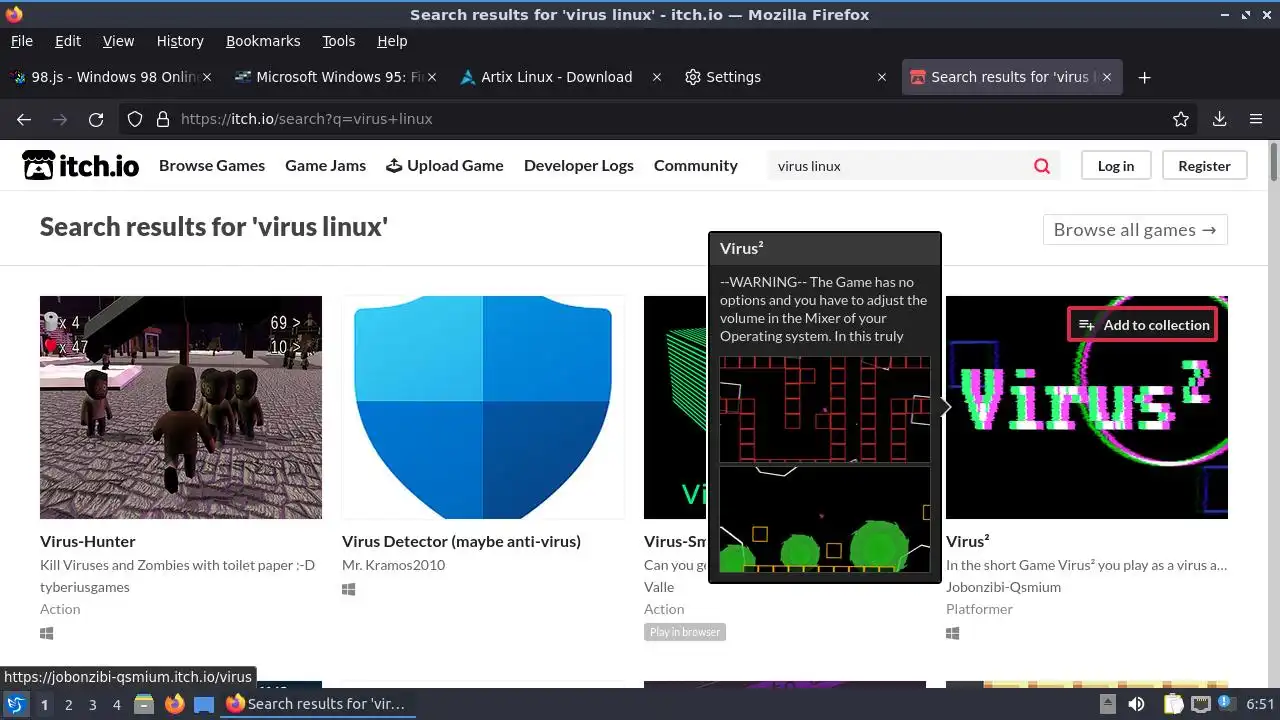Go back to the previous page
The width and height of the screenshot is (1280, 720).
(x=24, y=119)
